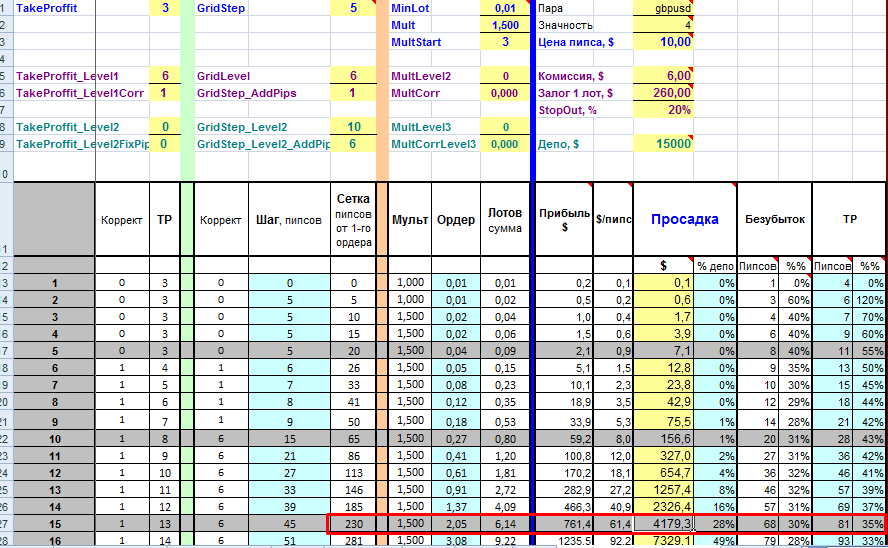Viewport: 888px width, 548px height.
Task: Click the Пара label cell
Action: 550,8
